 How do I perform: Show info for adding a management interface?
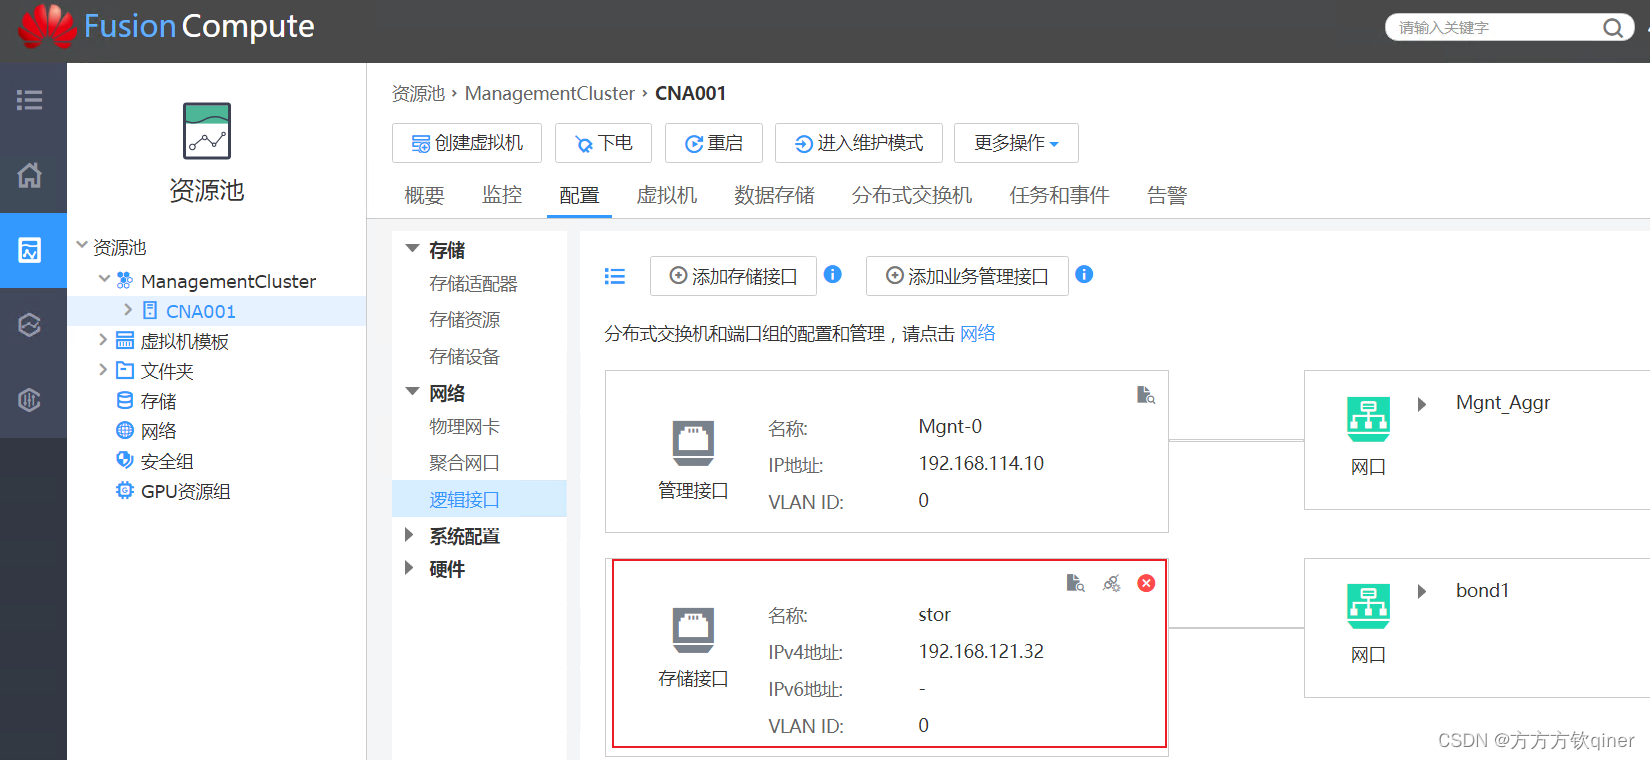coord(1084,274)
